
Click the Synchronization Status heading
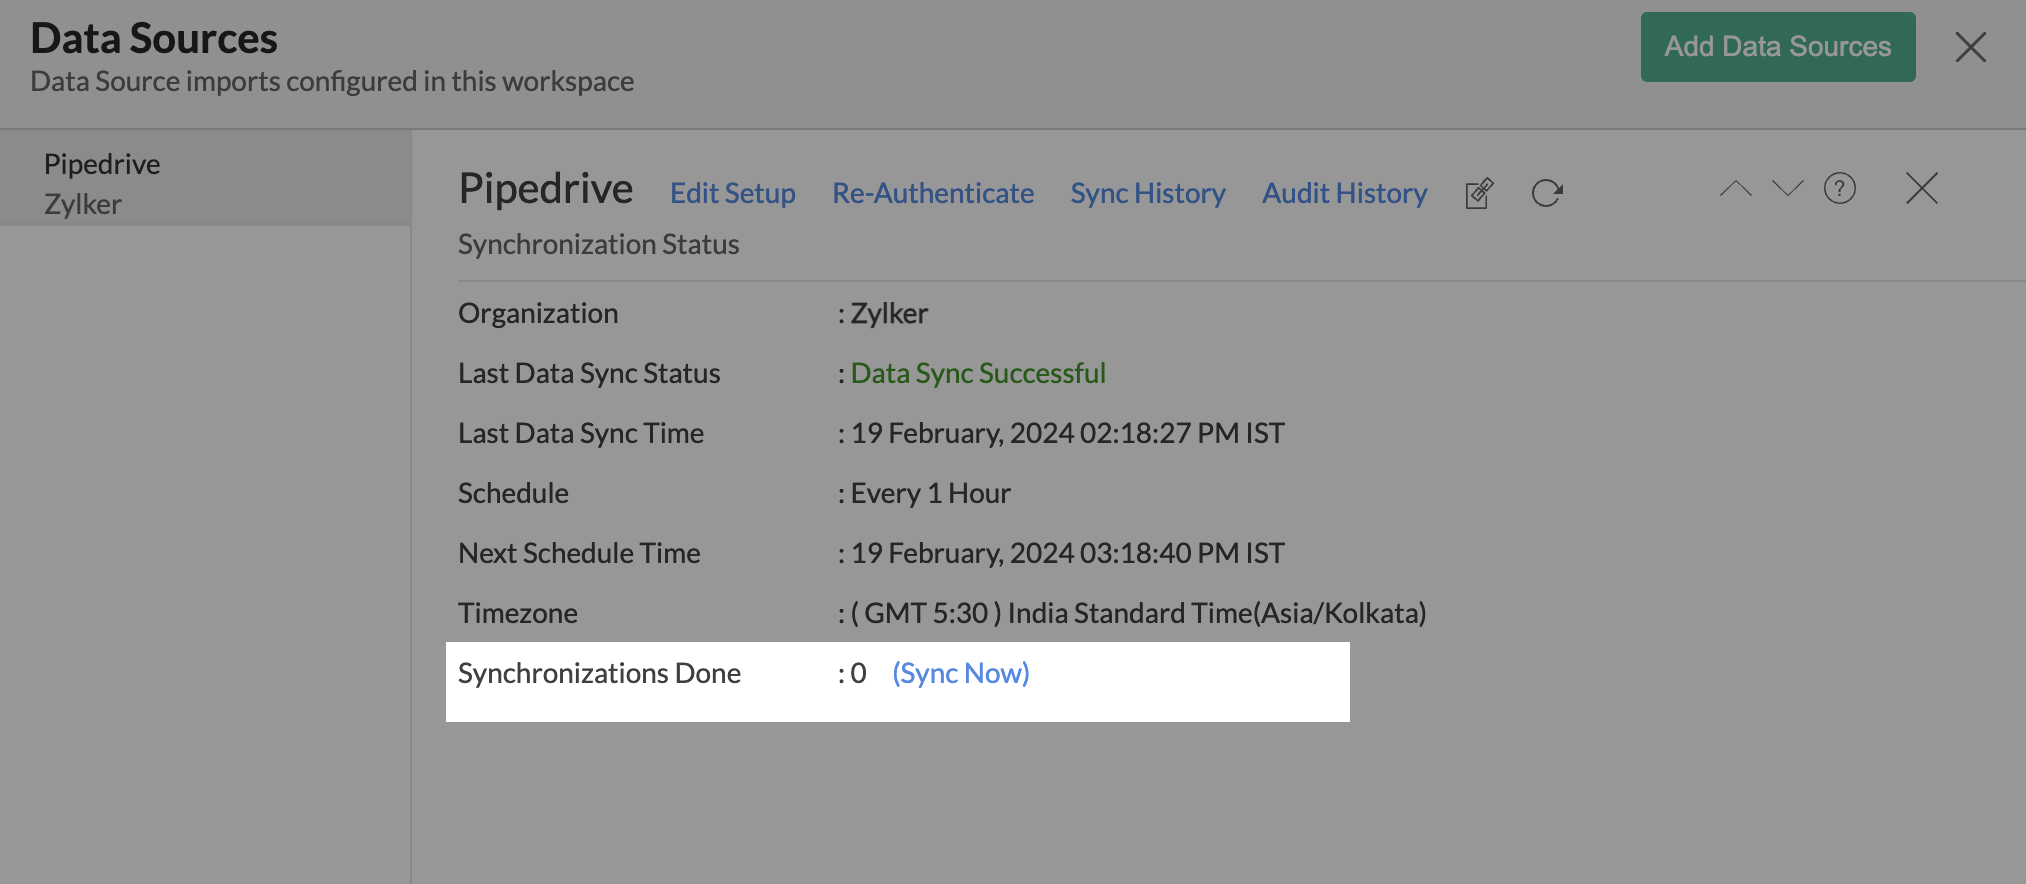point(599,244)
